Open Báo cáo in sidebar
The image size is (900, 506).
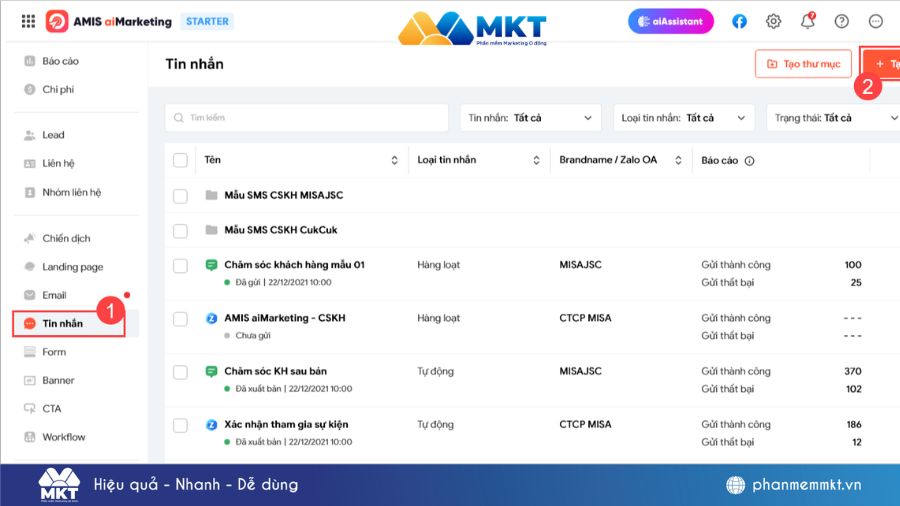click(x=60, y=61)
